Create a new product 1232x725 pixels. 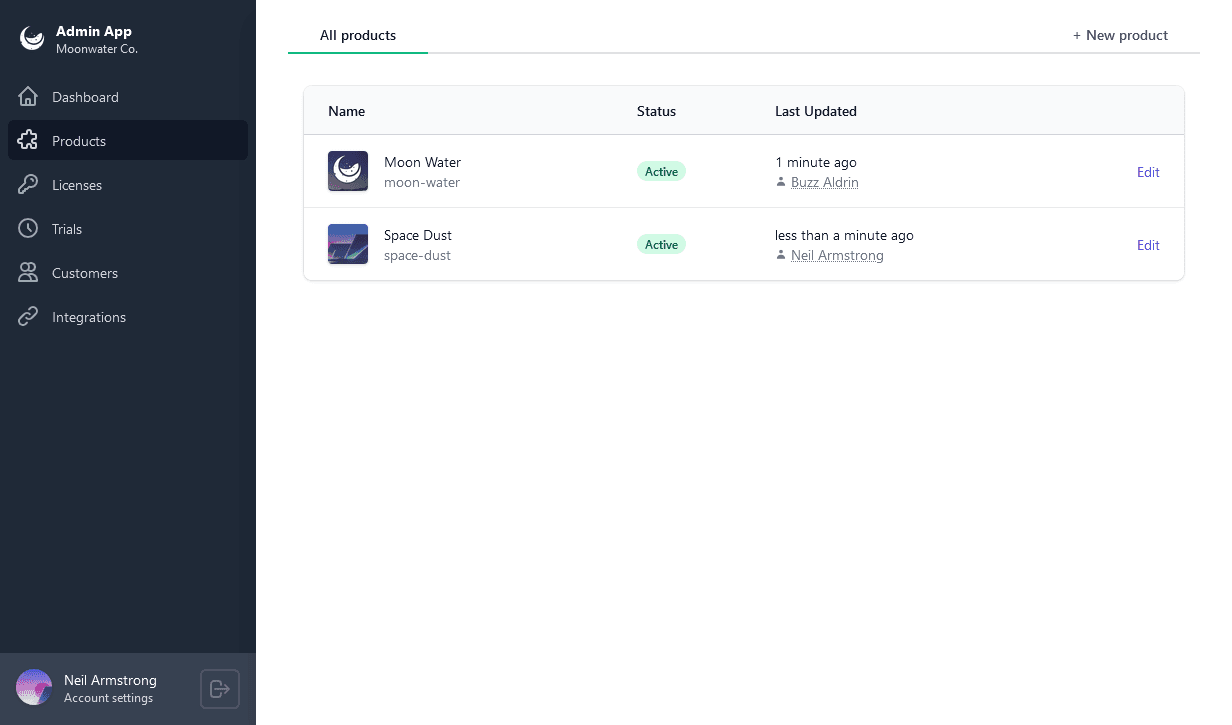1120,35
